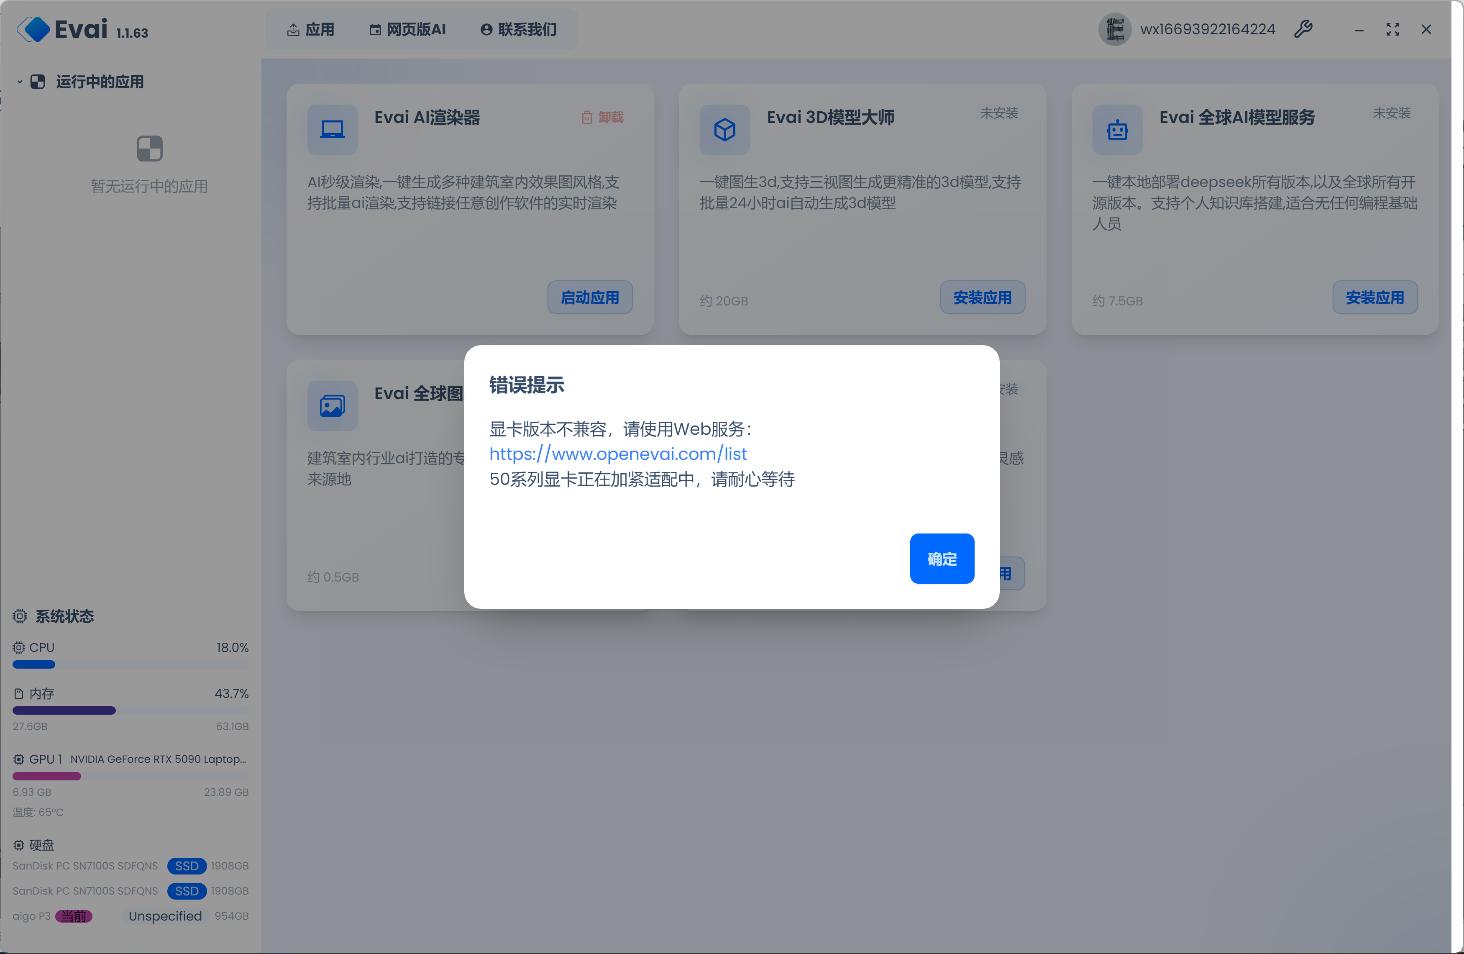The height and width of the screenshot is (954, 1464).
Task: Install Evai 全球AI模型服务 with 安装应用
Action: [x=1375, y=297]
